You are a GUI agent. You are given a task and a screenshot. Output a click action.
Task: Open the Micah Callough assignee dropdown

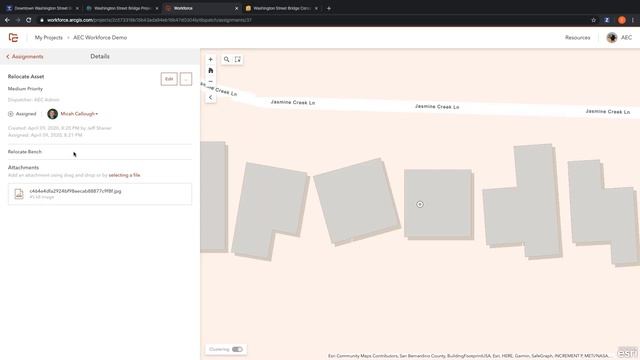[x=79, y=114]
